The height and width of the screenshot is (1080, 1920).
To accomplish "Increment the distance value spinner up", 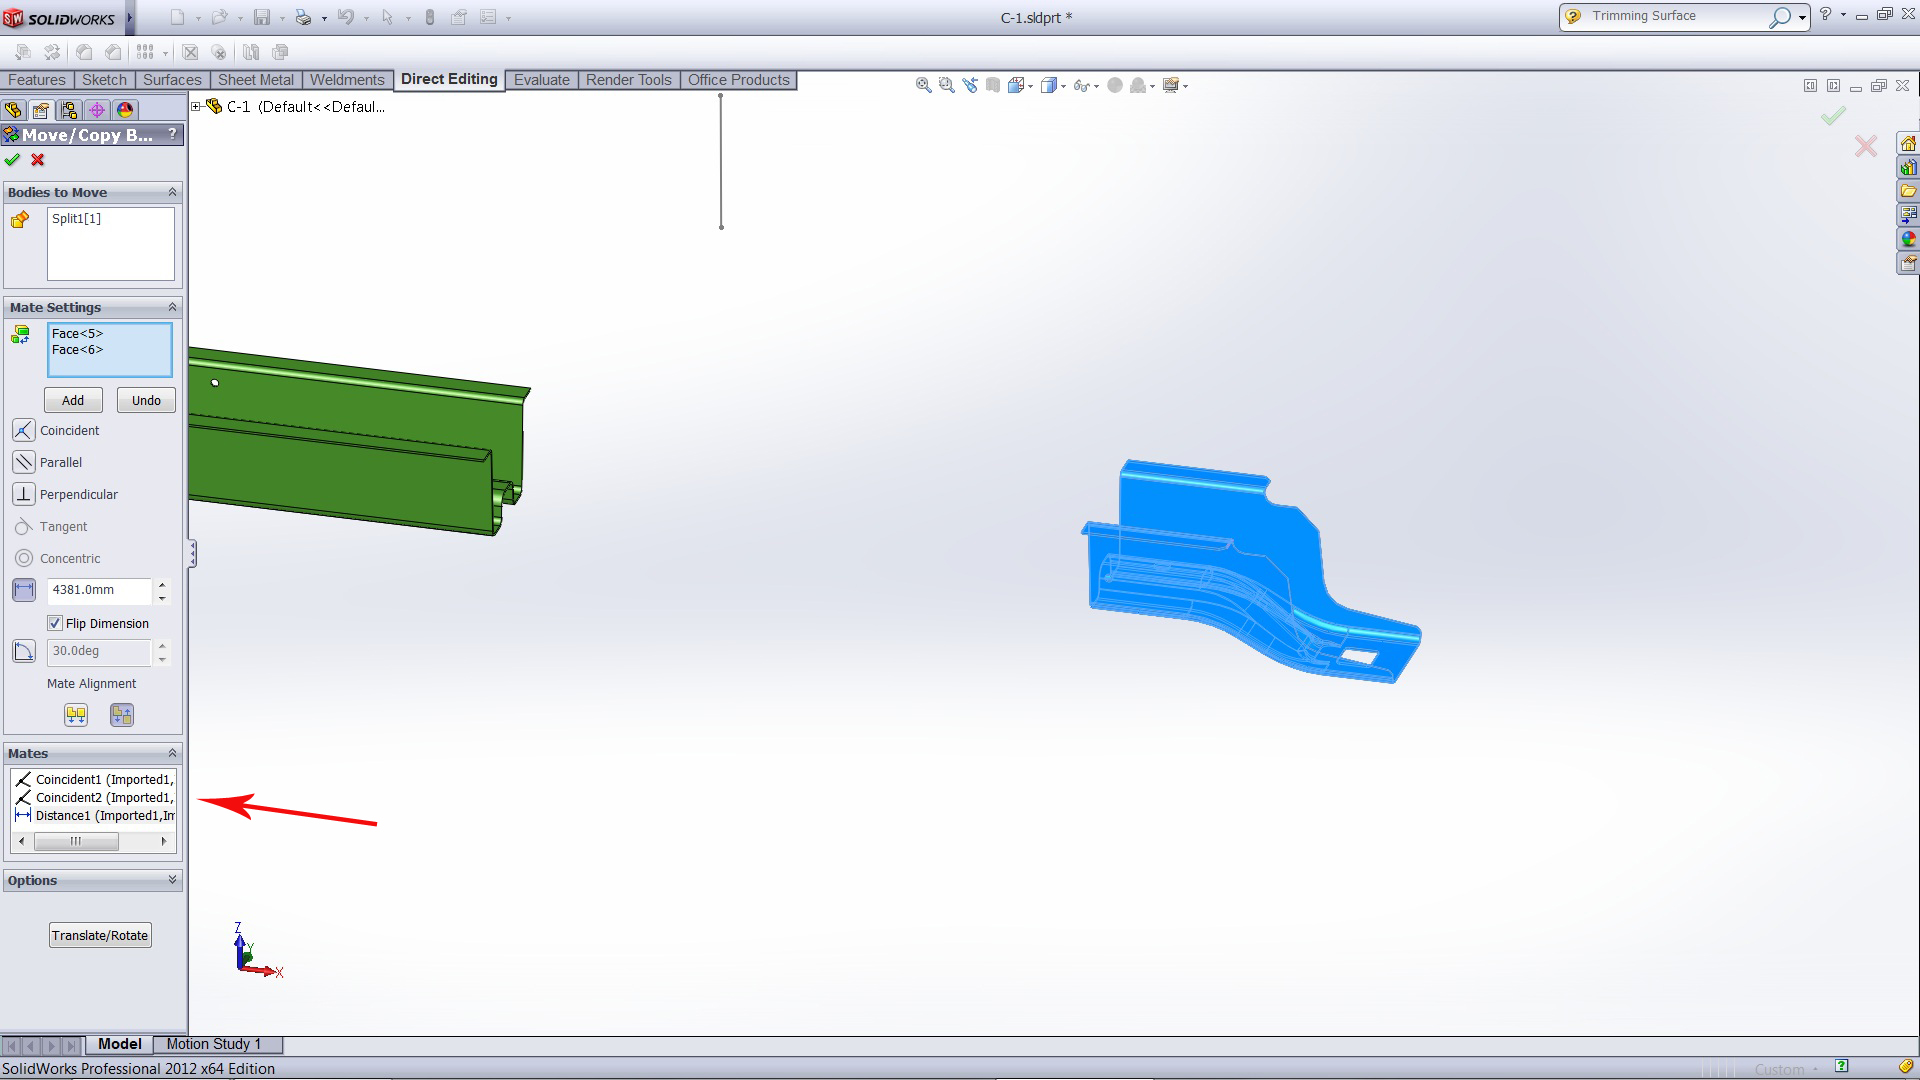I will click(x=162, y=584).
